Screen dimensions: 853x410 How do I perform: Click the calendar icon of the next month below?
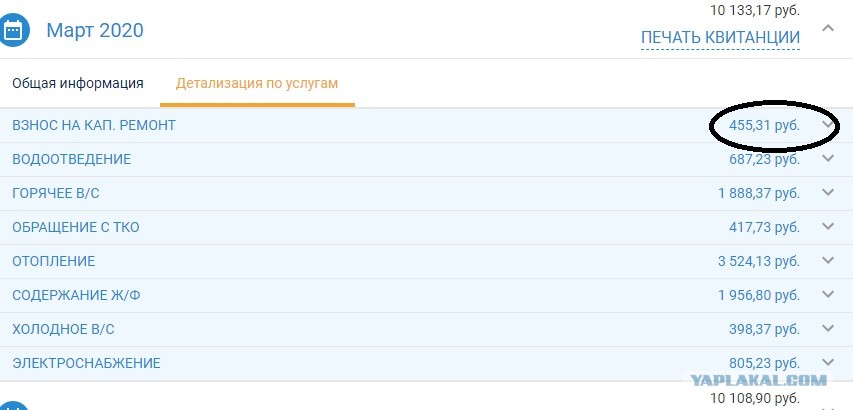[13, 407]
